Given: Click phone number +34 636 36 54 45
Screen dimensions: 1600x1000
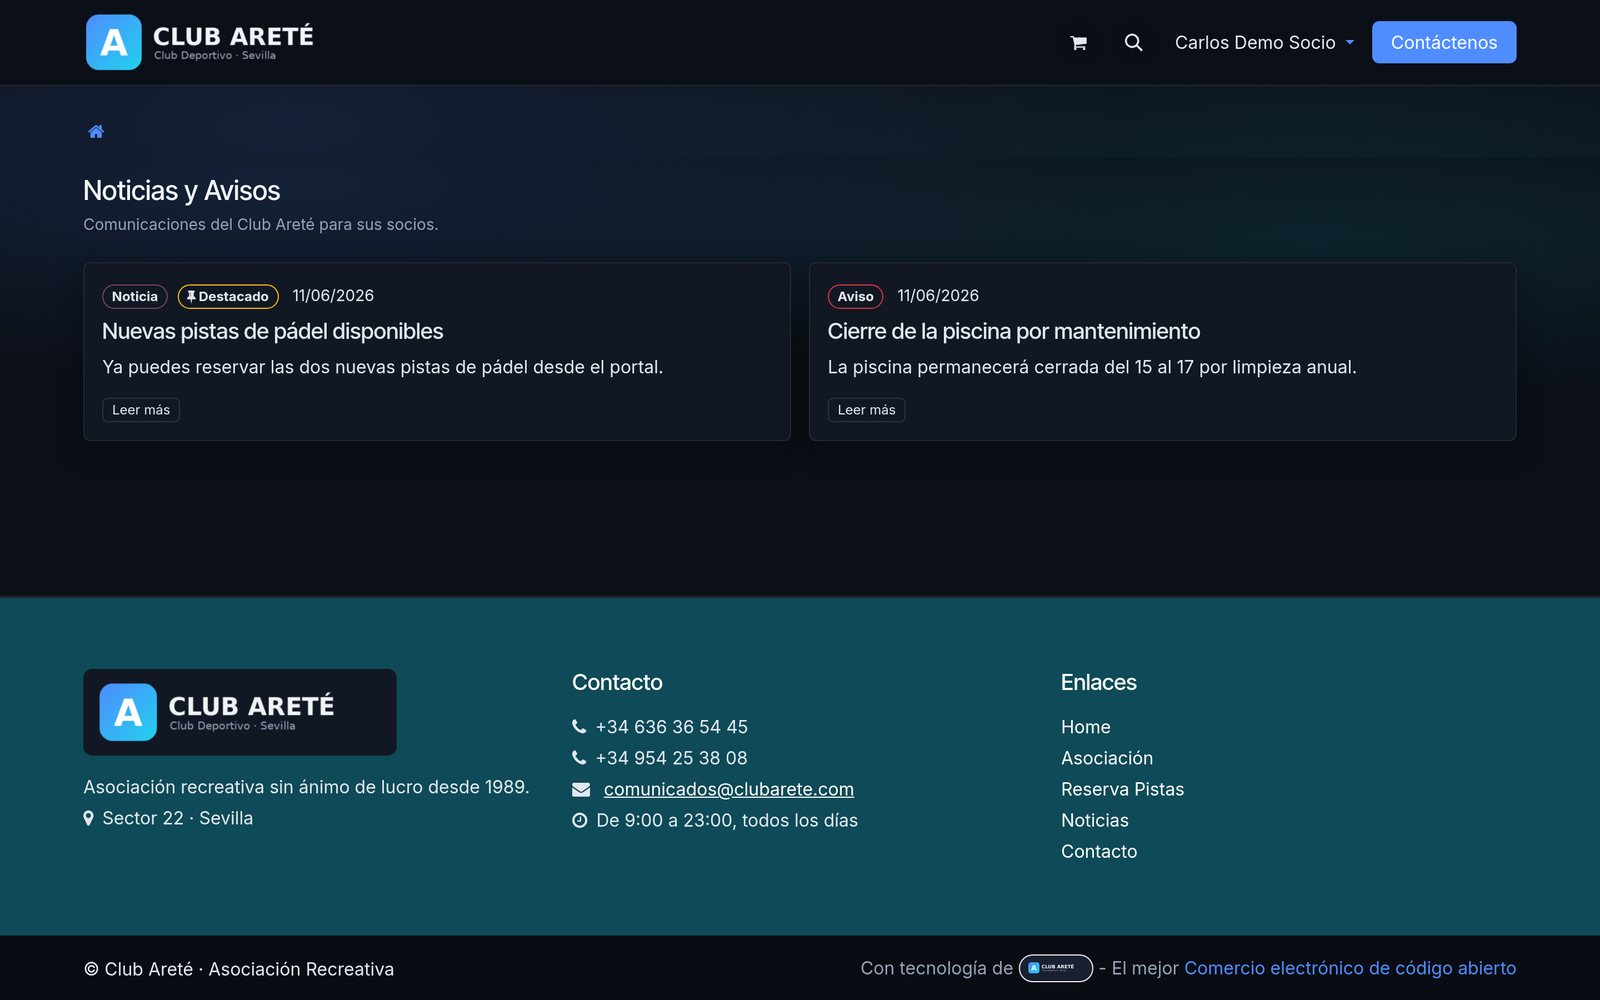Looking at the screenshot, I should click(x=672, y=727).
